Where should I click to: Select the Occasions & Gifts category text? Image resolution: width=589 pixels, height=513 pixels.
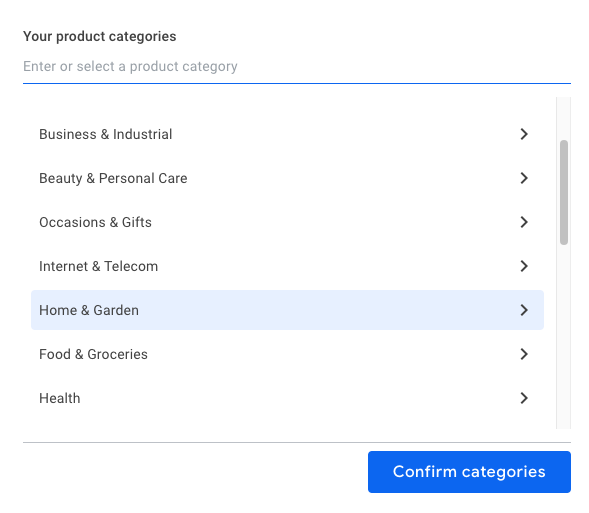pyautogui.click(x=95, y=222)
